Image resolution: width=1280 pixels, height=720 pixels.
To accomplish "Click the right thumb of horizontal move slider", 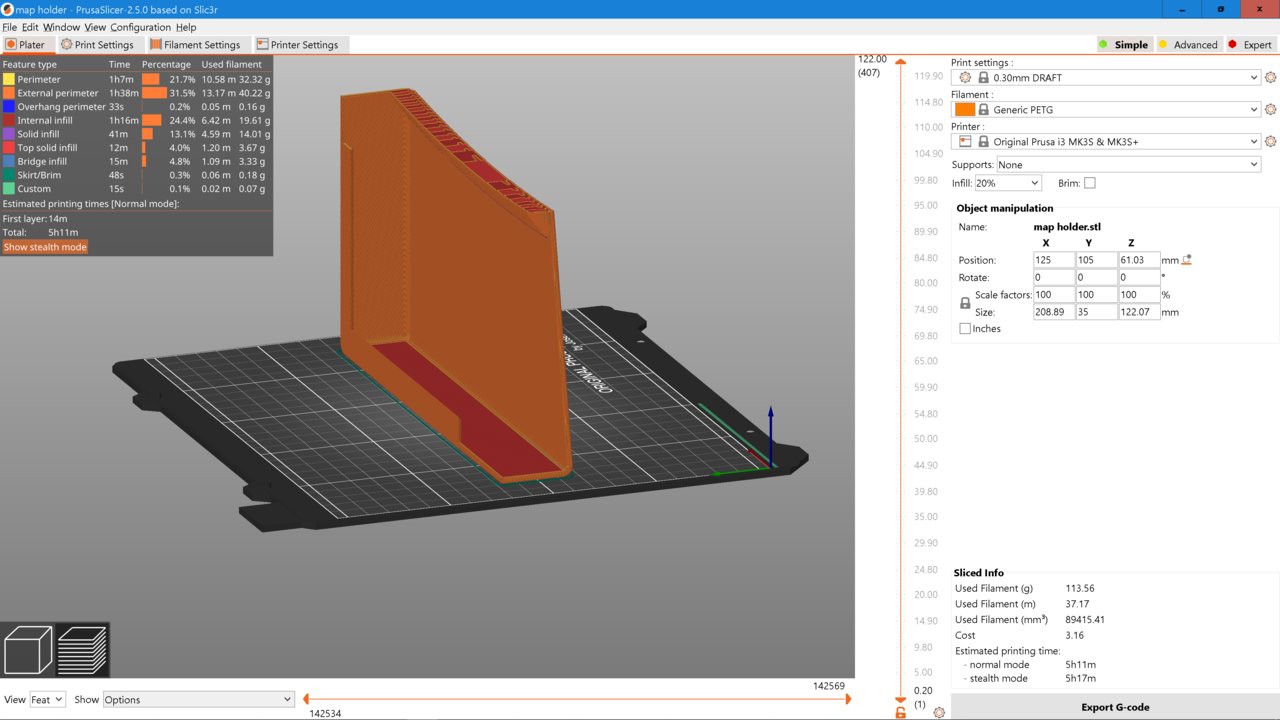I will coord(848,700).
